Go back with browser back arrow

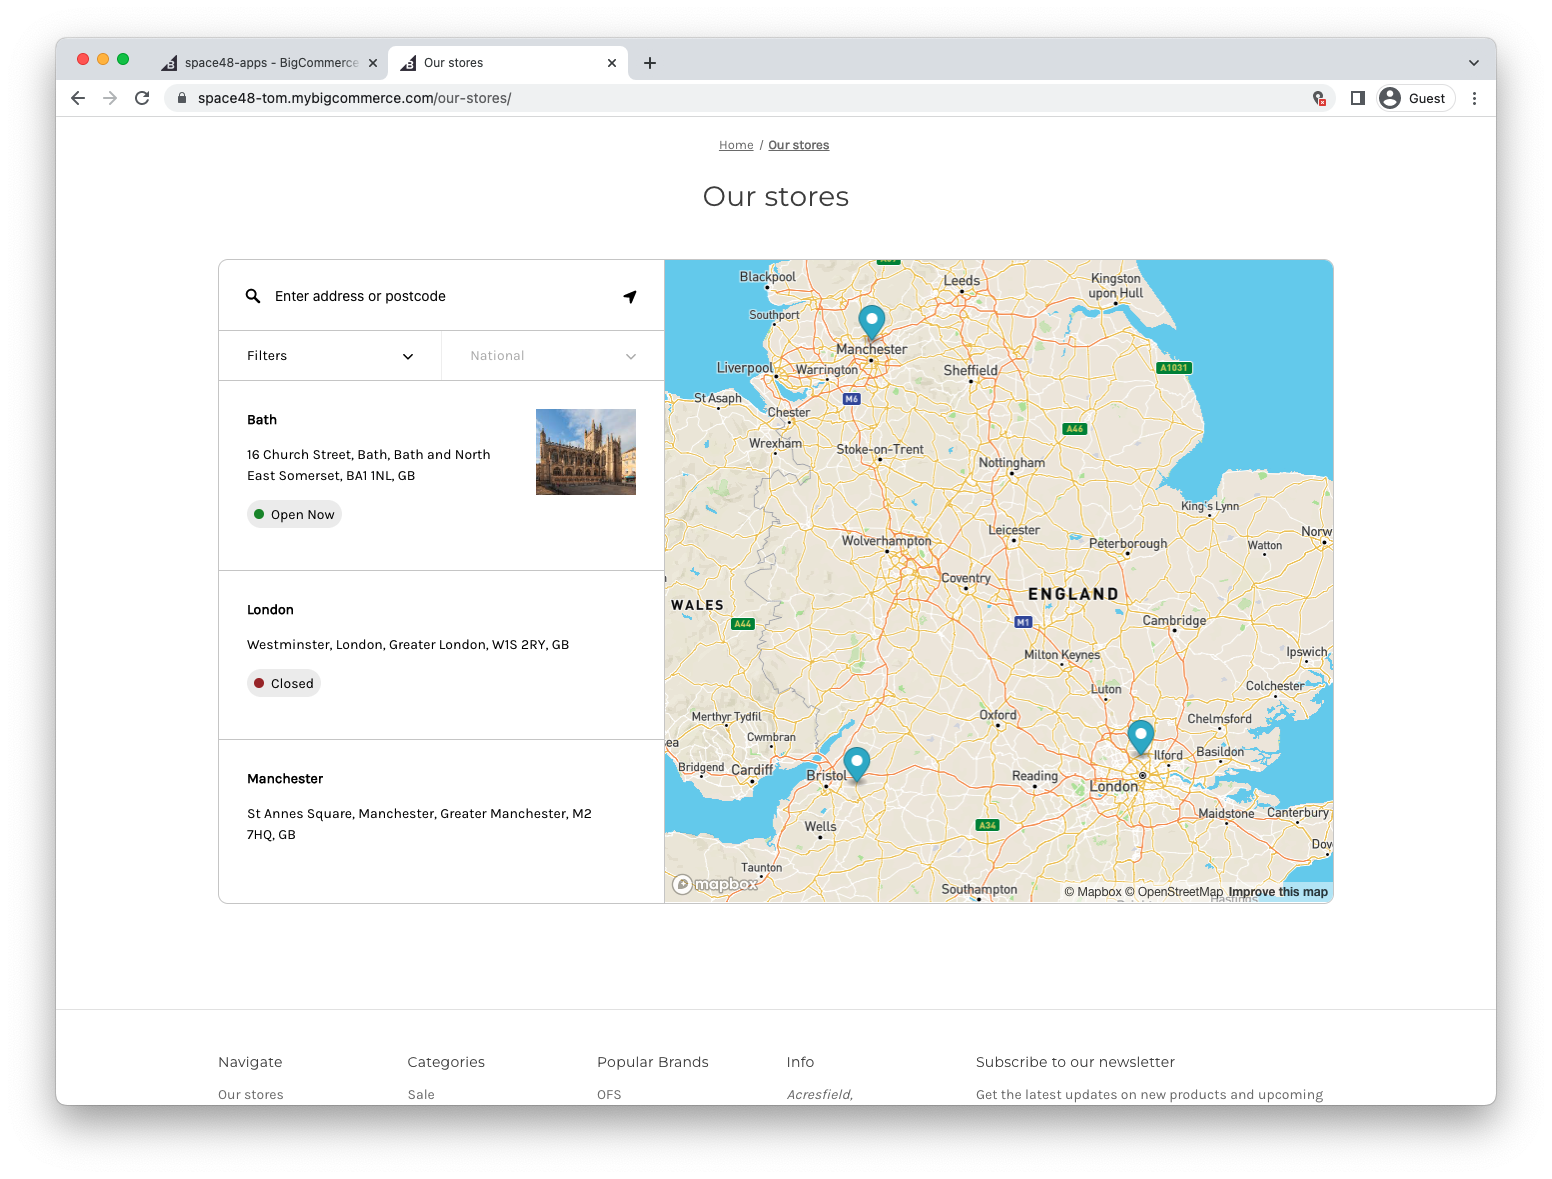78,98
